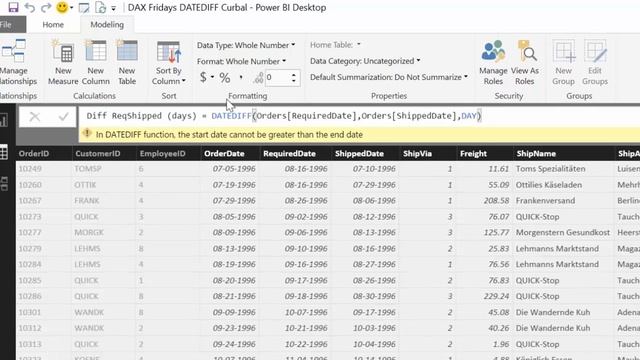640x360 pixels.
Task: Add a New Column
Action: click(96, 62)
